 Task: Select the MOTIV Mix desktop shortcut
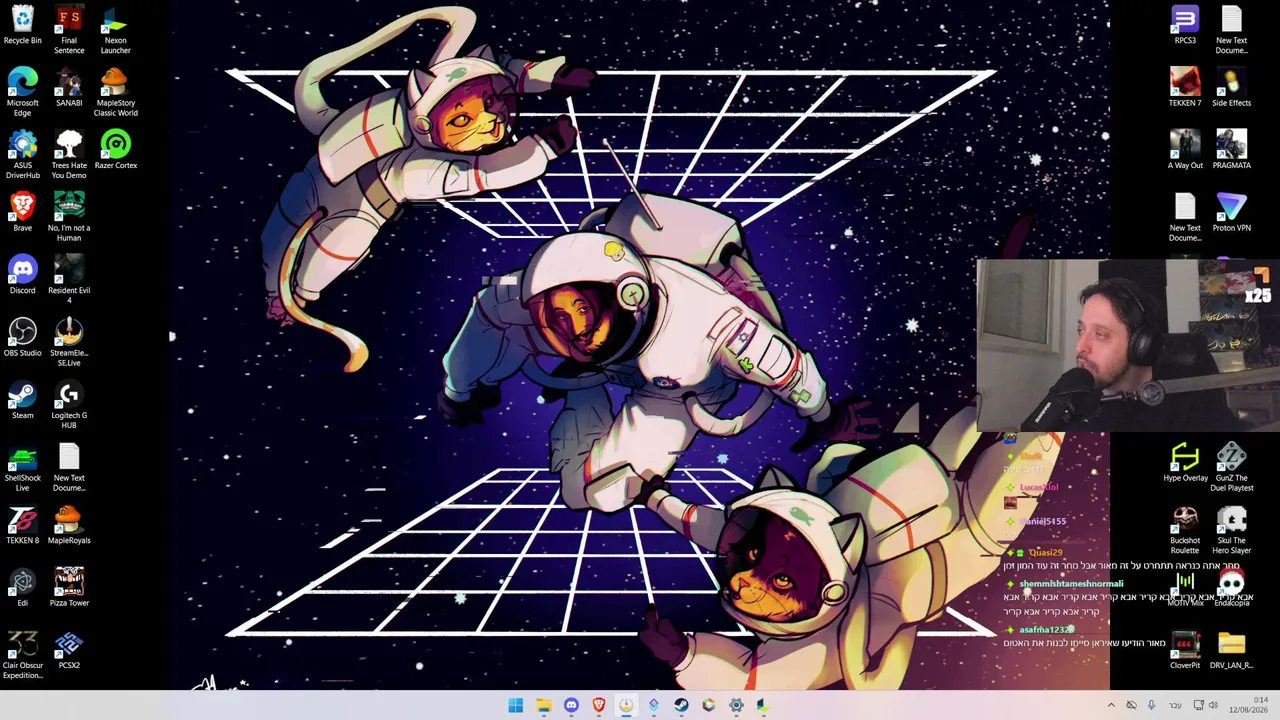(1185, 588)
